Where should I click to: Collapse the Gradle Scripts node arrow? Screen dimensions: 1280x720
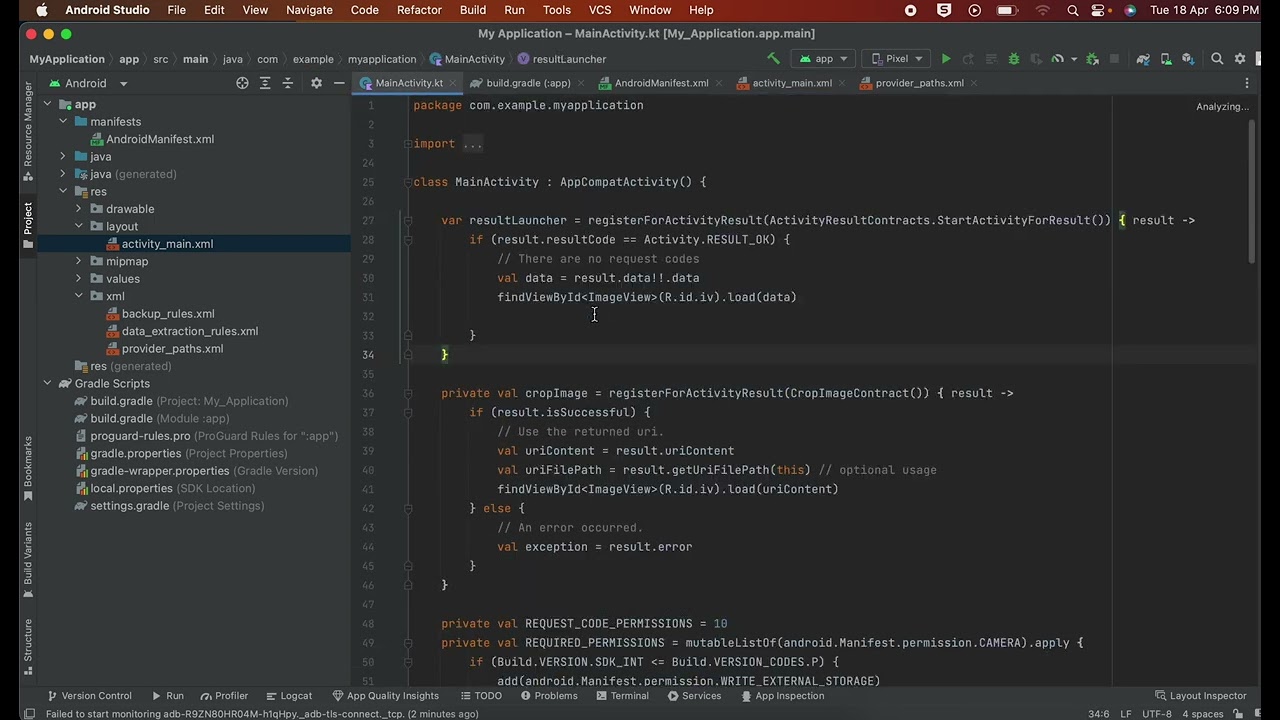pyautogui.click(x=47, y=384)
